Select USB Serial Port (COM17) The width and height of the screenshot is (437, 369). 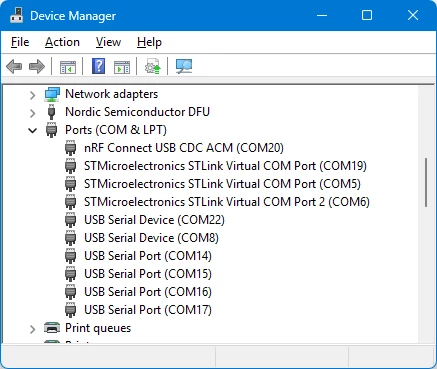point(148,310)
